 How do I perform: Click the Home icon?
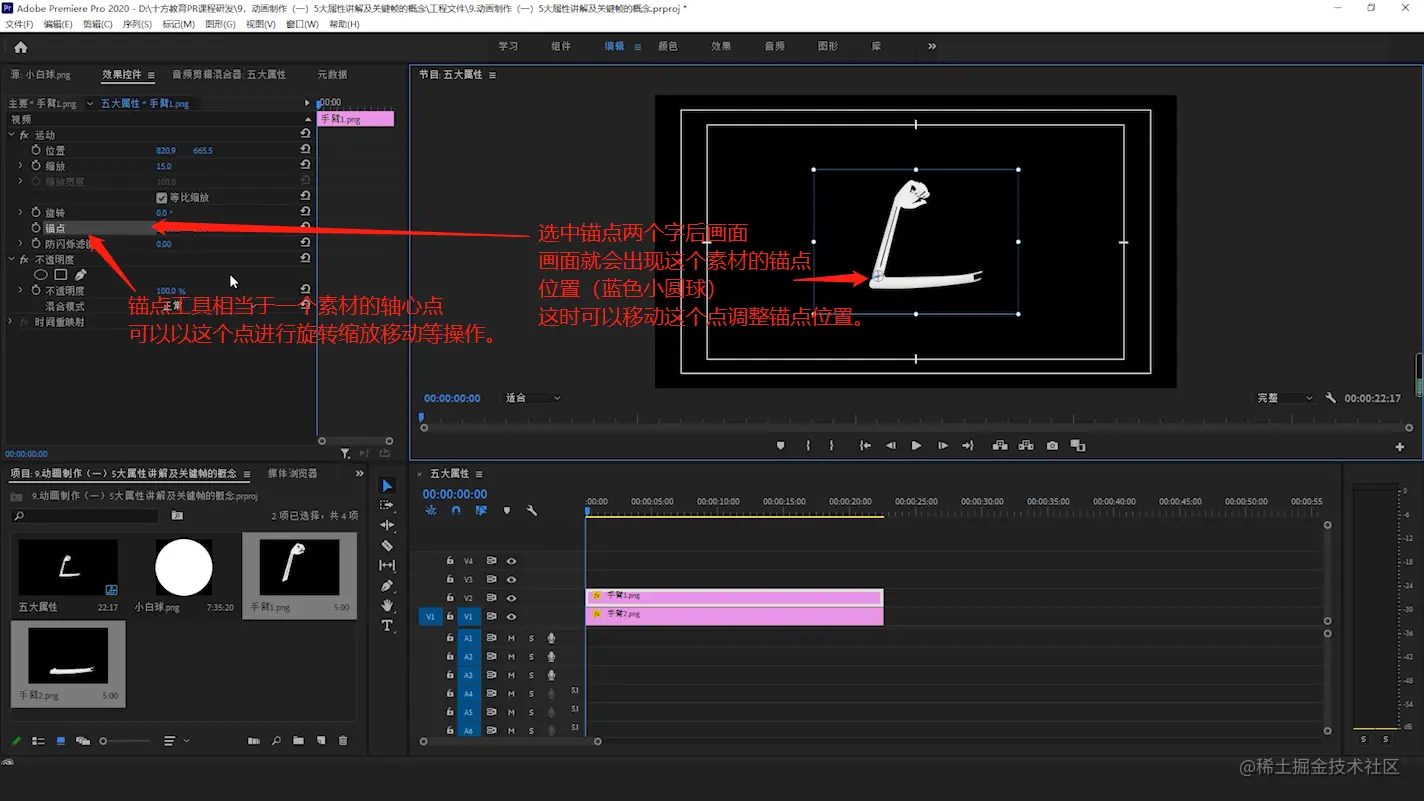pos(20,47)
